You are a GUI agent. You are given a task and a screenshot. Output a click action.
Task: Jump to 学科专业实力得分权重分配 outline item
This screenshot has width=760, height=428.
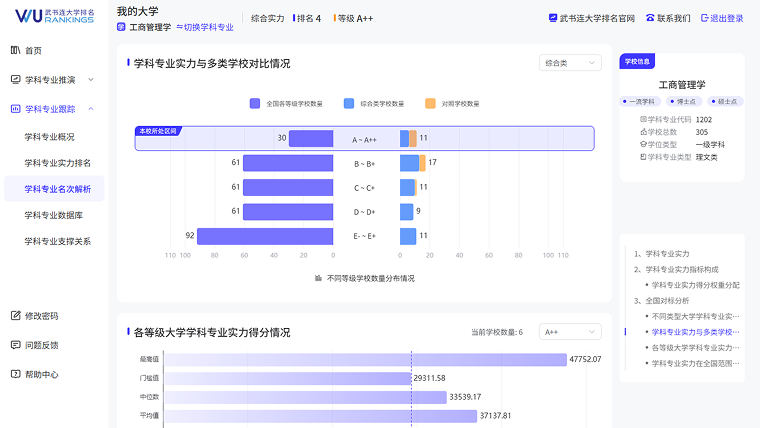pyautogui.click(x=695, y=285)
